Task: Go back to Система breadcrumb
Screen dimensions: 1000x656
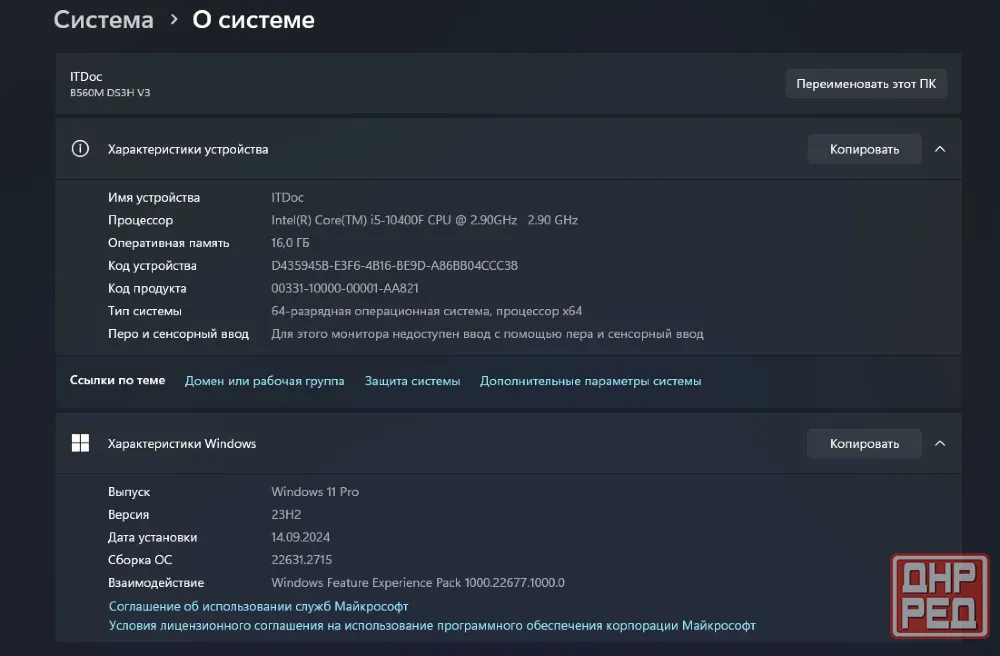Action: (x=103, y=20)
